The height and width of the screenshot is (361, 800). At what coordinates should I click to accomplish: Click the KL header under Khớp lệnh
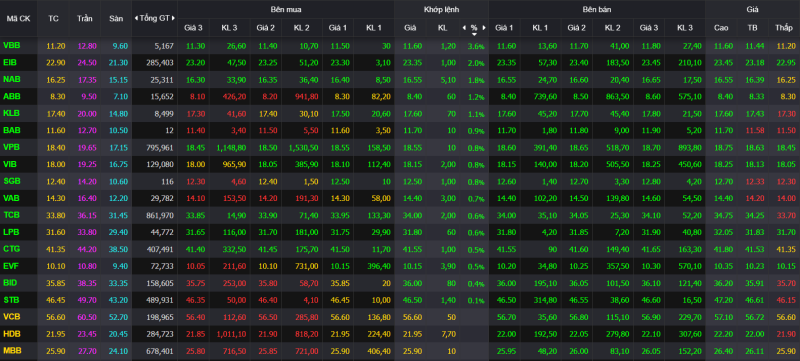(442, 28)
